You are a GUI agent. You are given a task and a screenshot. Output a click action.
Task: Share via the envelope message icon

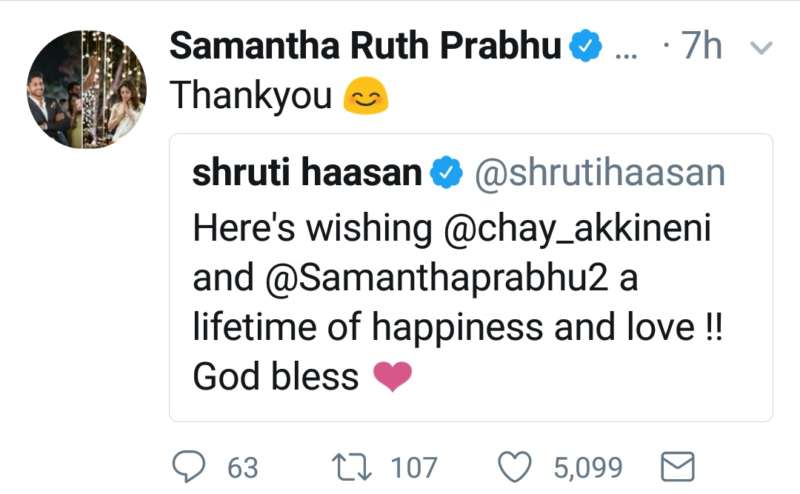680,466
